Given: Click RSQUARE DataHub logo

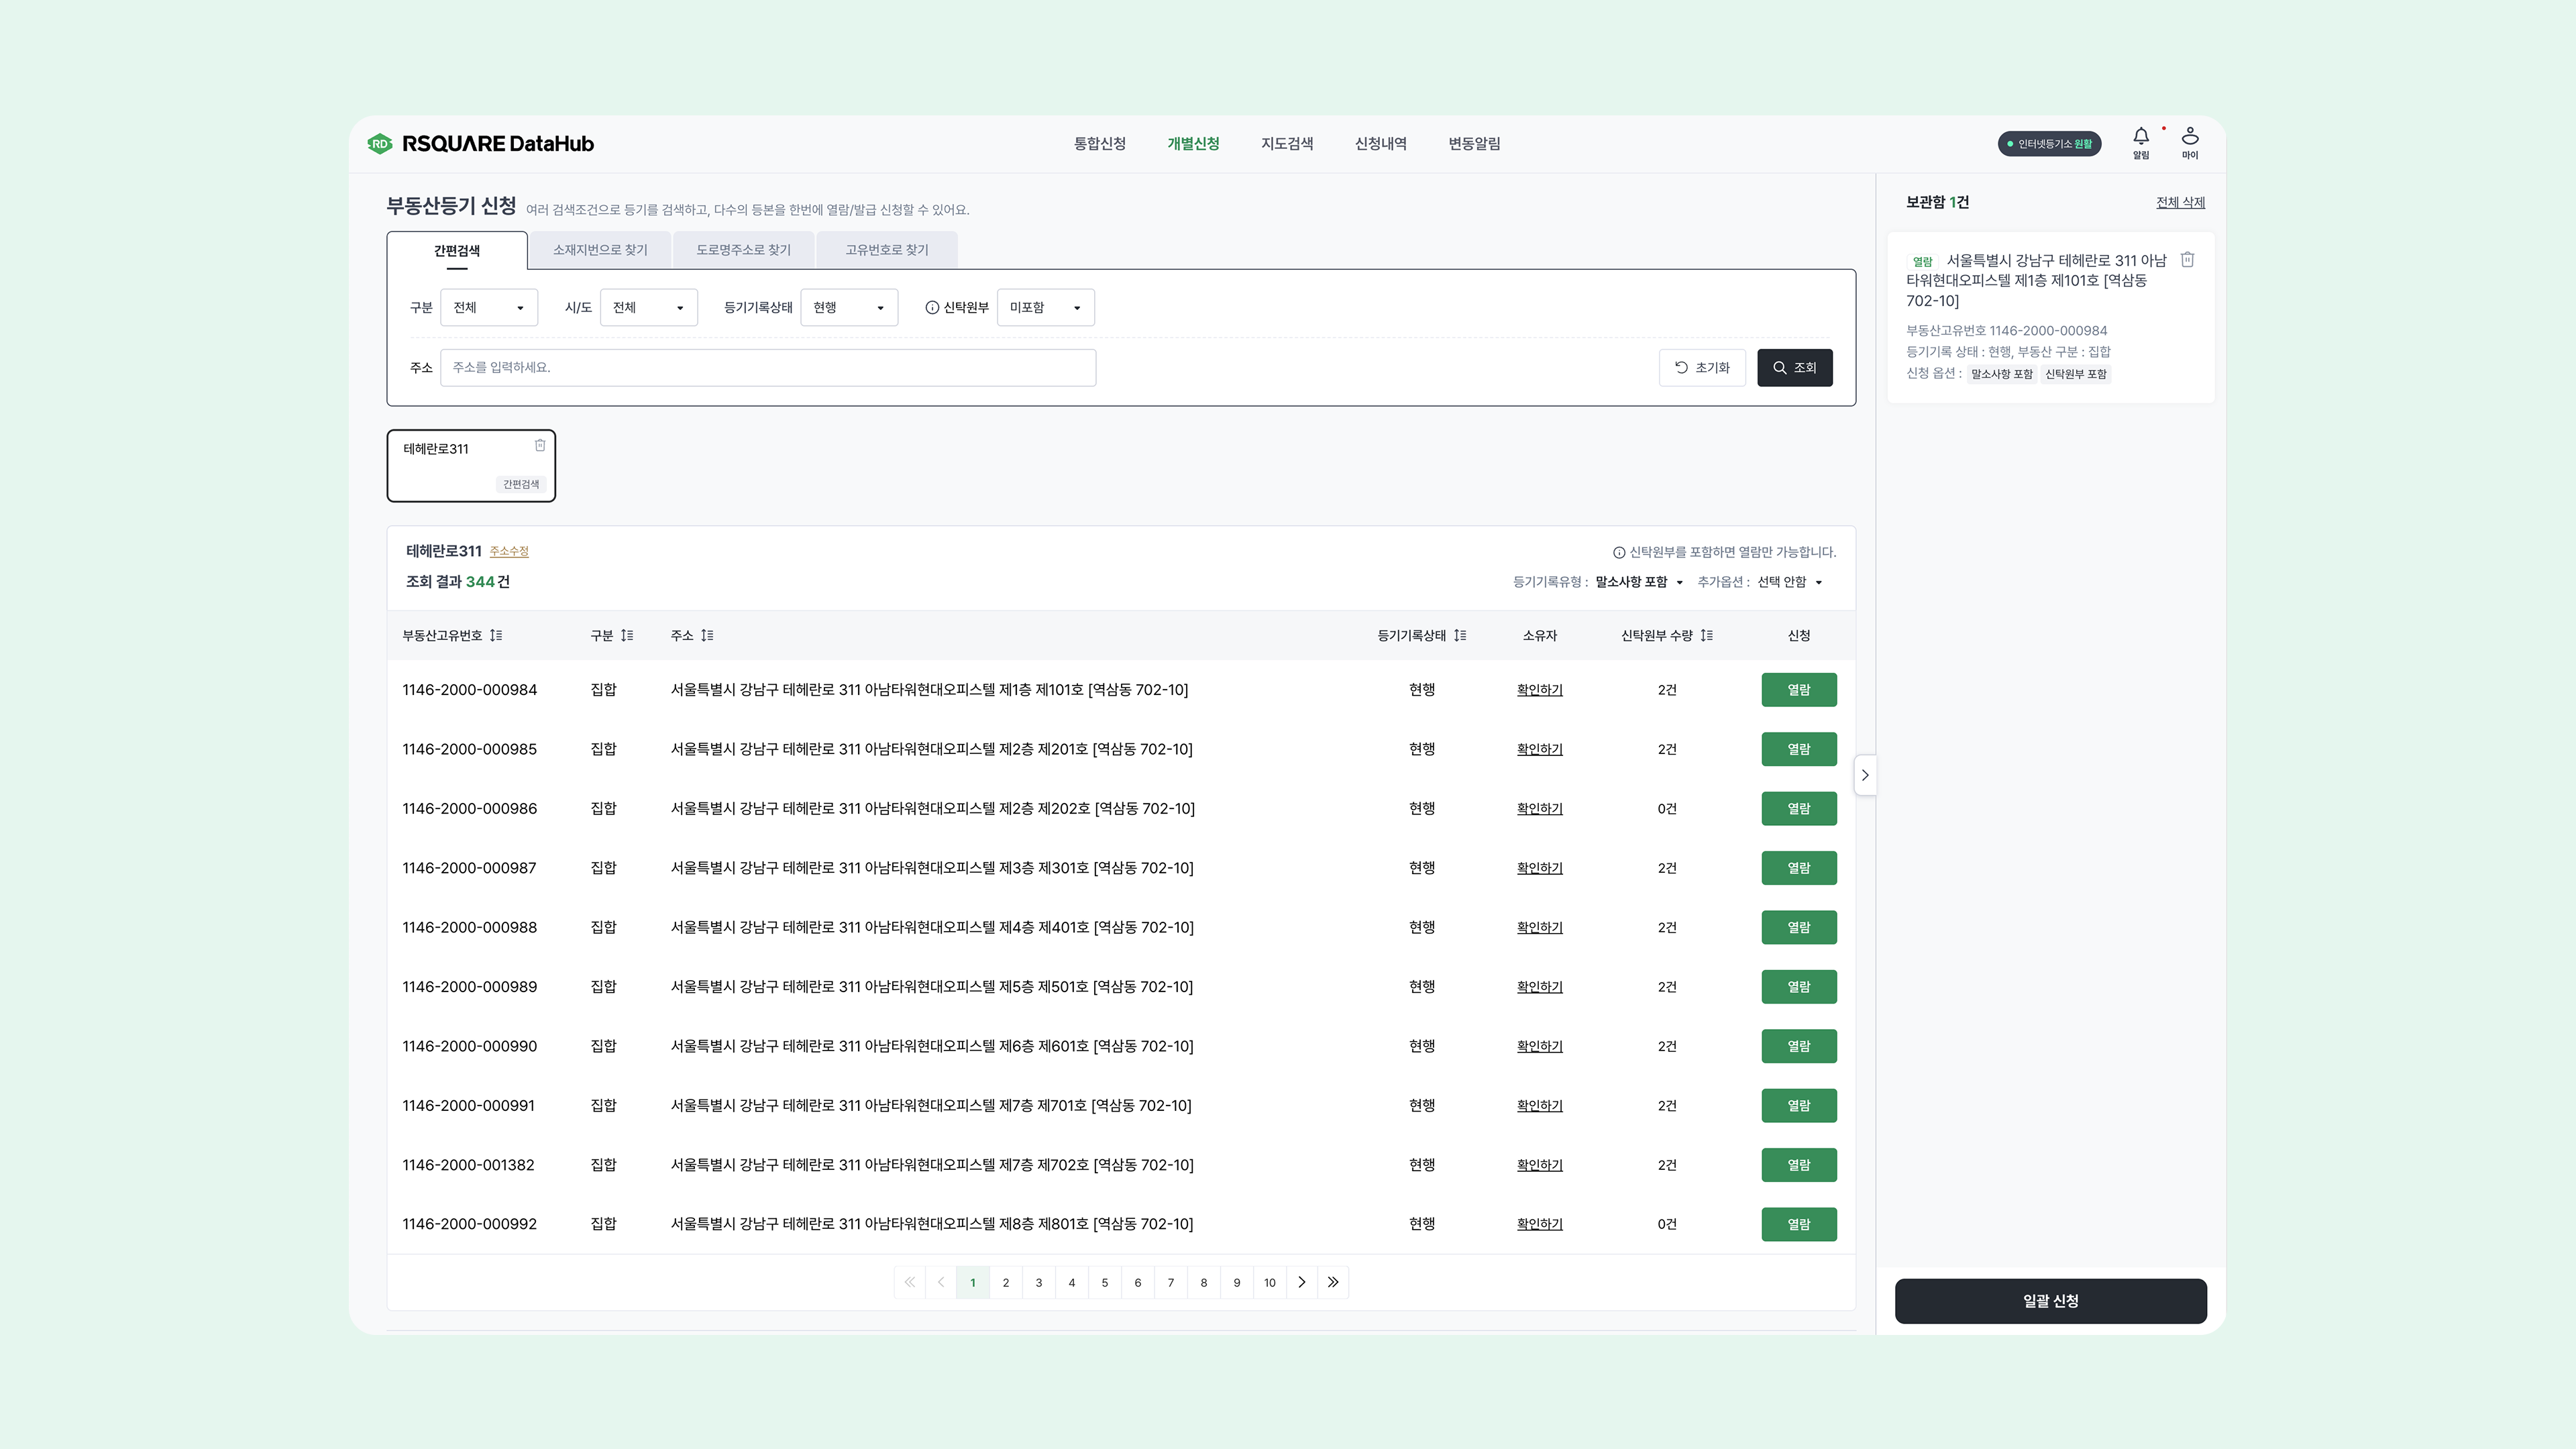Looking at the screenshot, I should pyautogui.click(x=481, y=144).
